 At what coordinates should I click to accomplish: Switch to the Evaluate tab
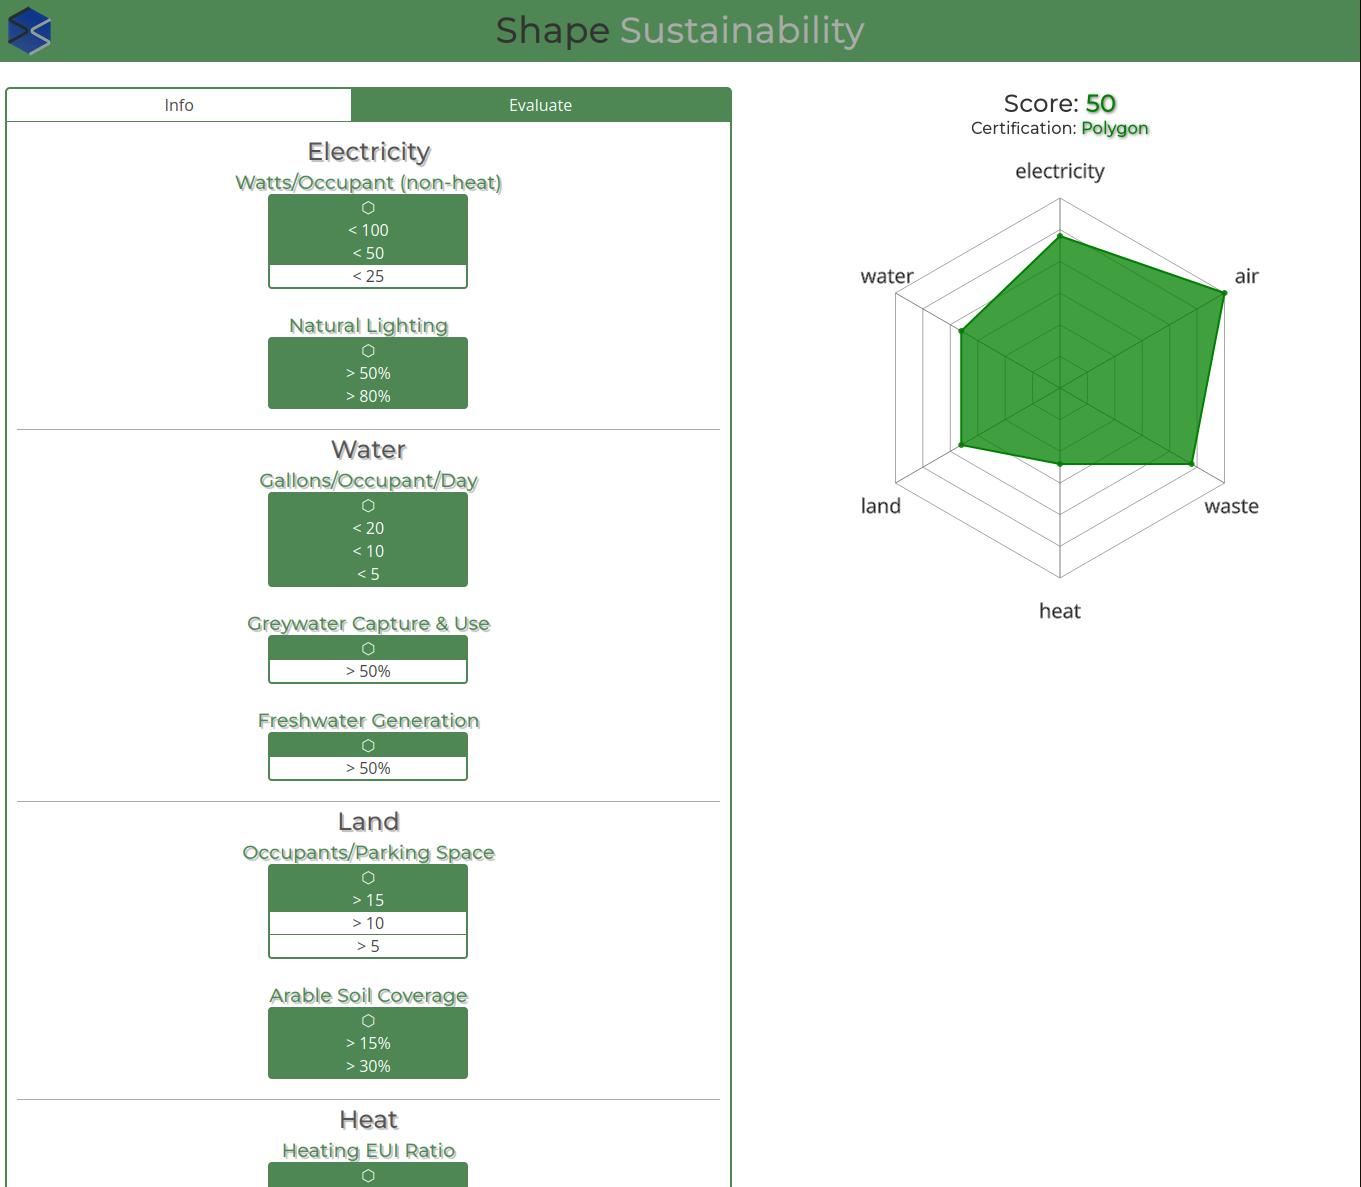540,105
